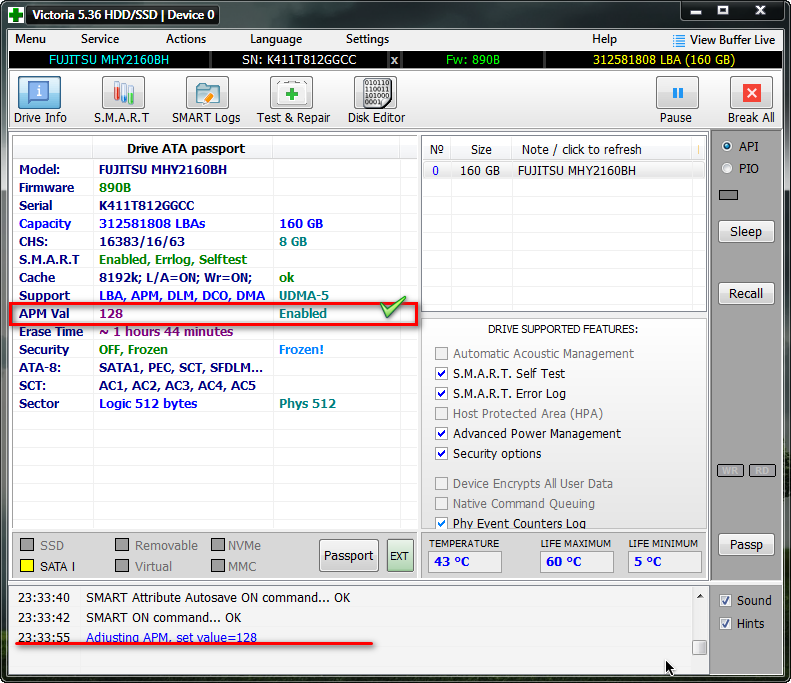This screenshot has height=683, width=791.
Task: Click the View Buffer Live icon
Action: (x=679, y=40)
